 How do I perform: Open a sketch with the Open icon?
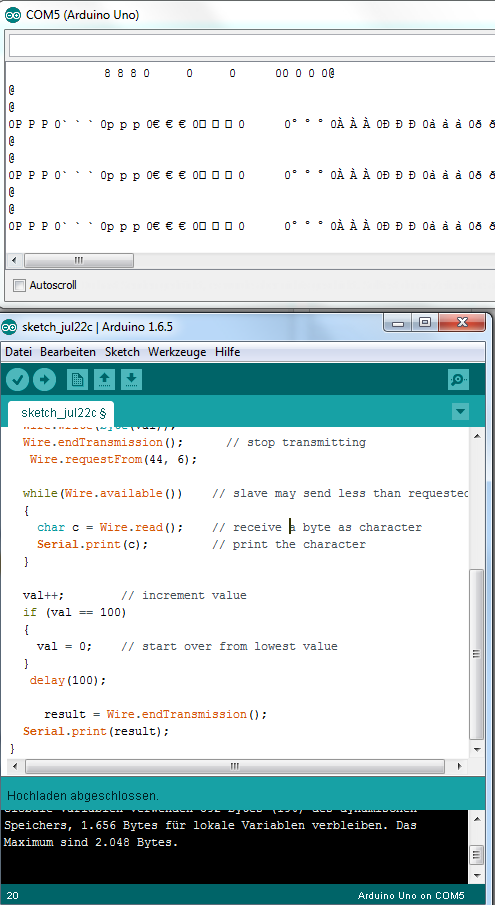coord(104,380)
